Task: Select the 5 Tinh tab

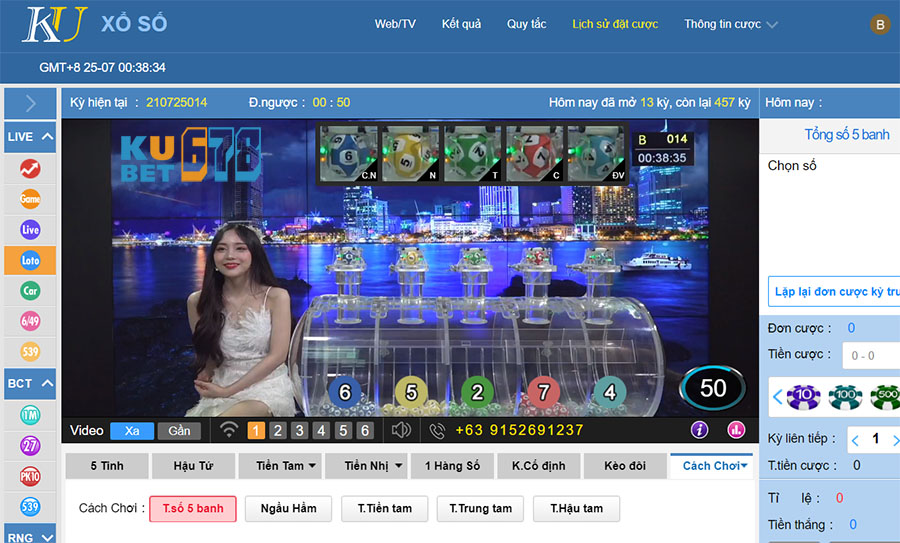Action: [107, 466]
